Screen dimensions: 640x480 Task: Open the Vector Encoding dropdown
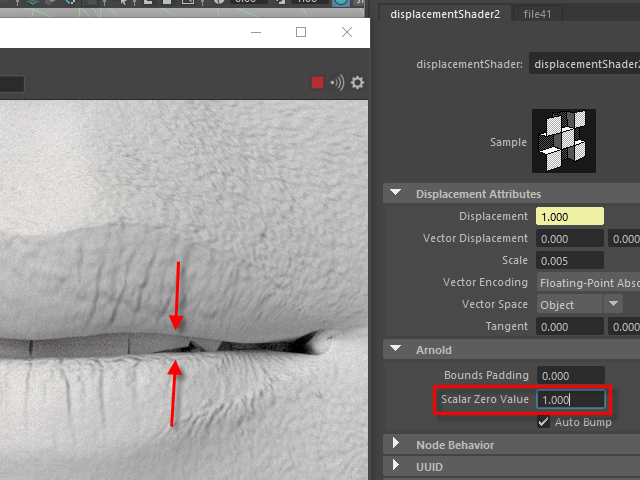tap(588, 282)
